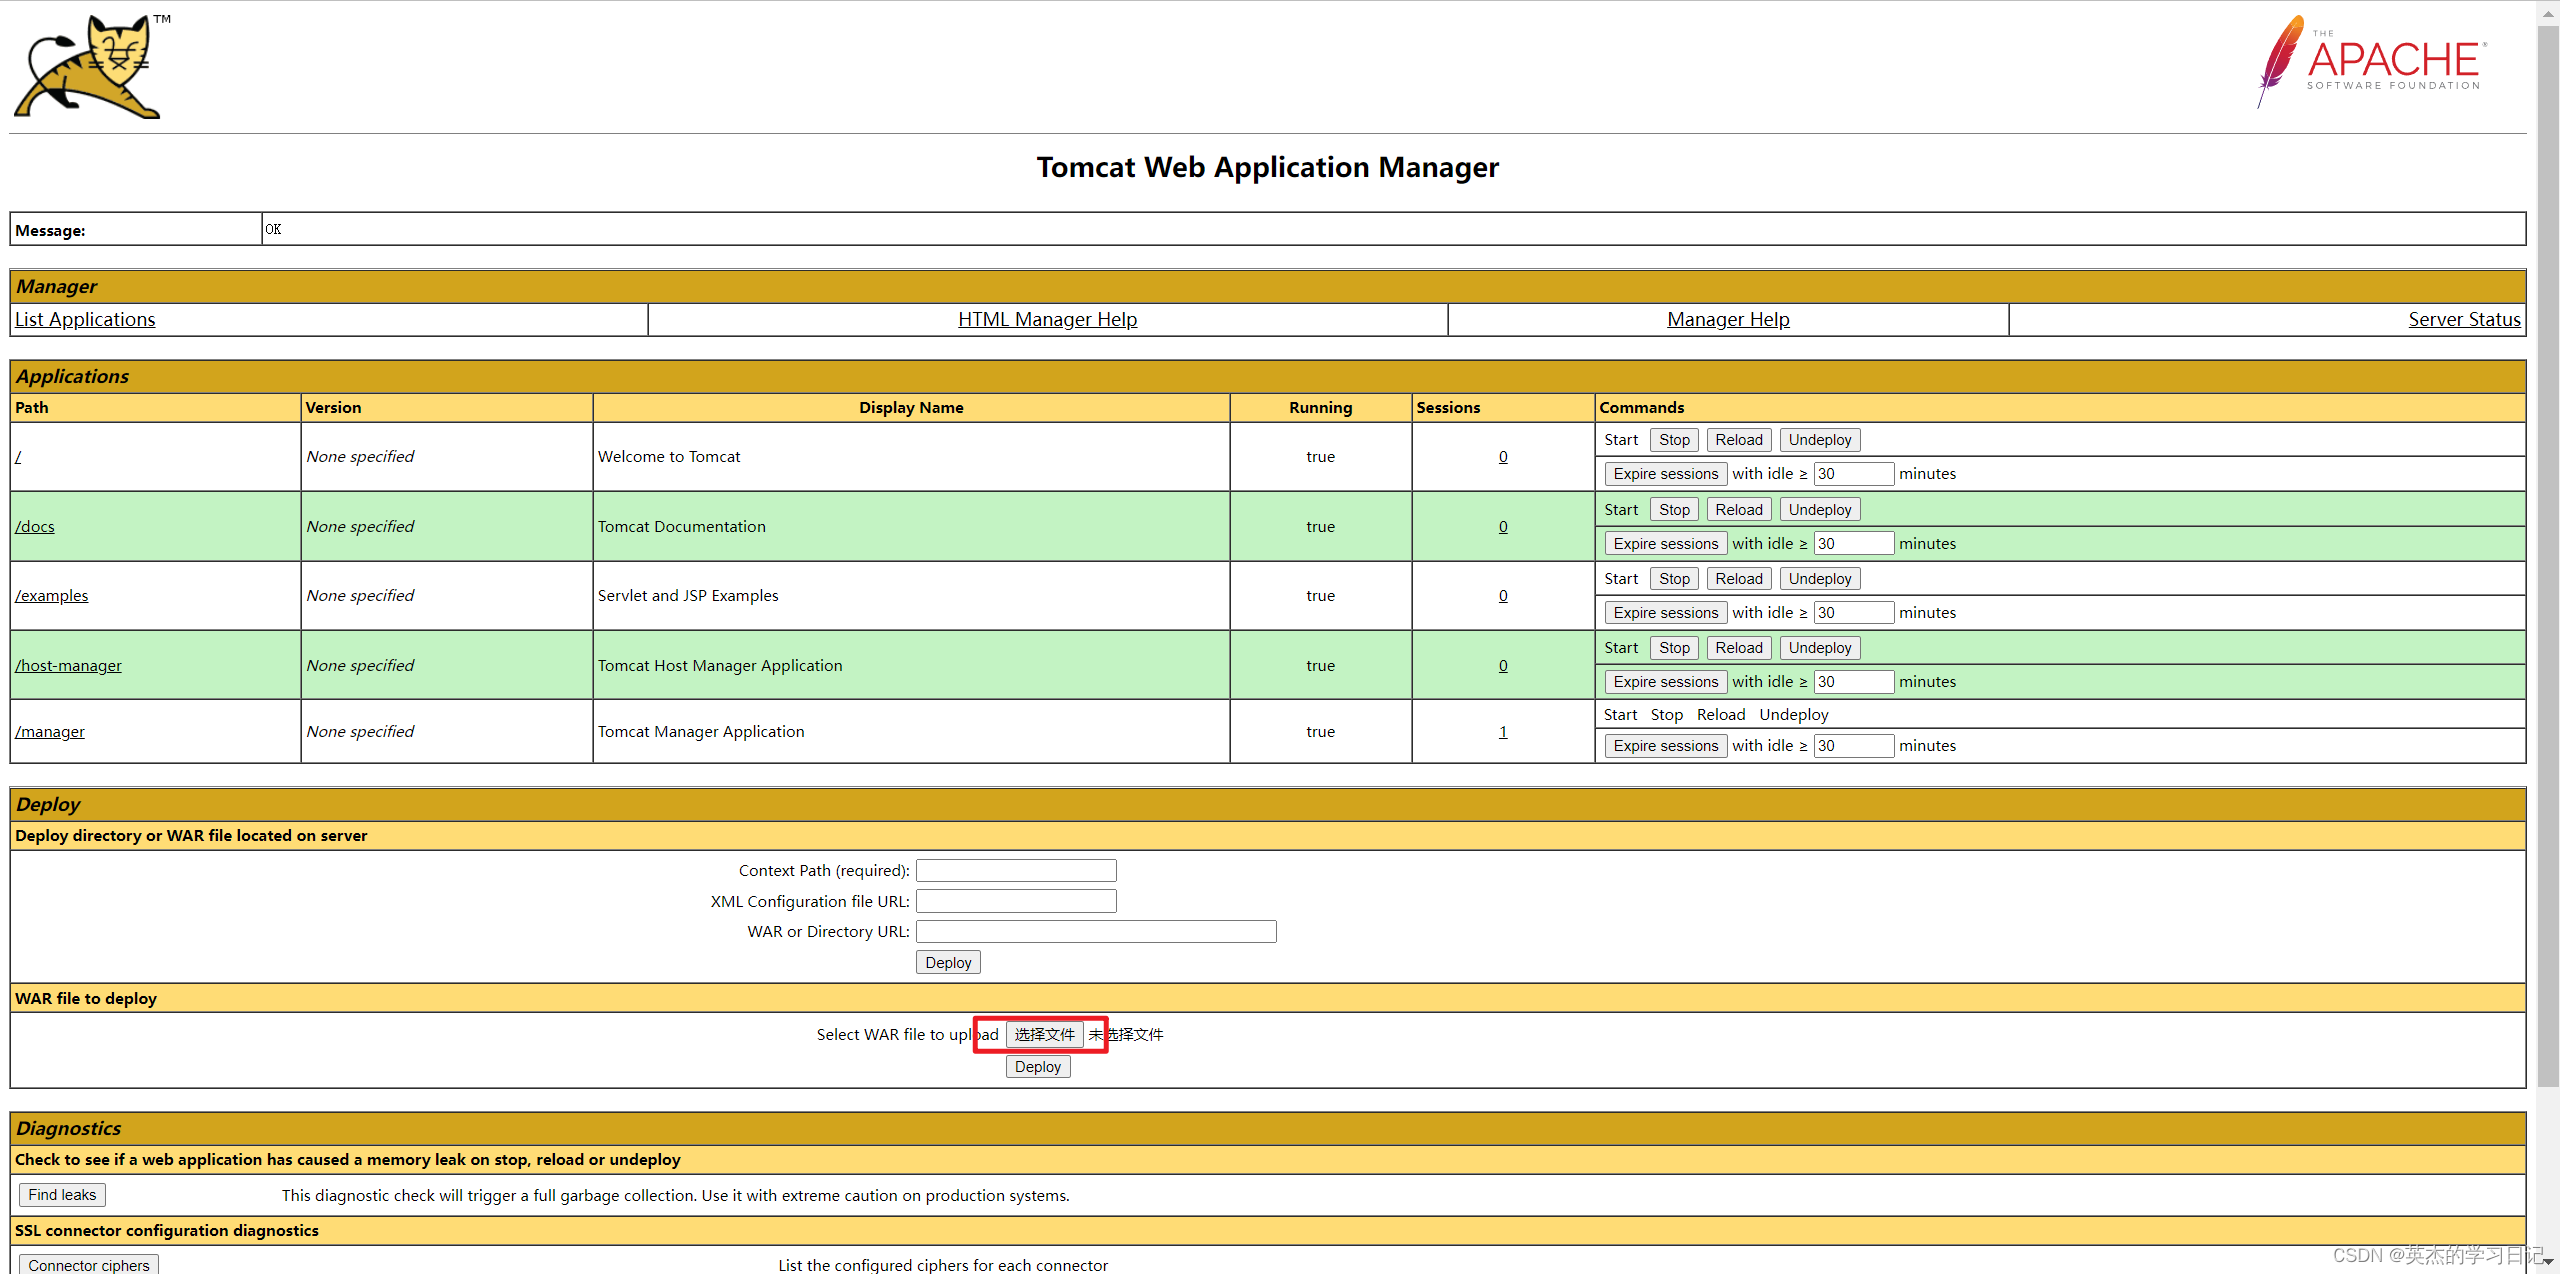This screenshot has height=1274, width=2560.
Task: Stop the /docs application
Action: [x=1673, y=510]
